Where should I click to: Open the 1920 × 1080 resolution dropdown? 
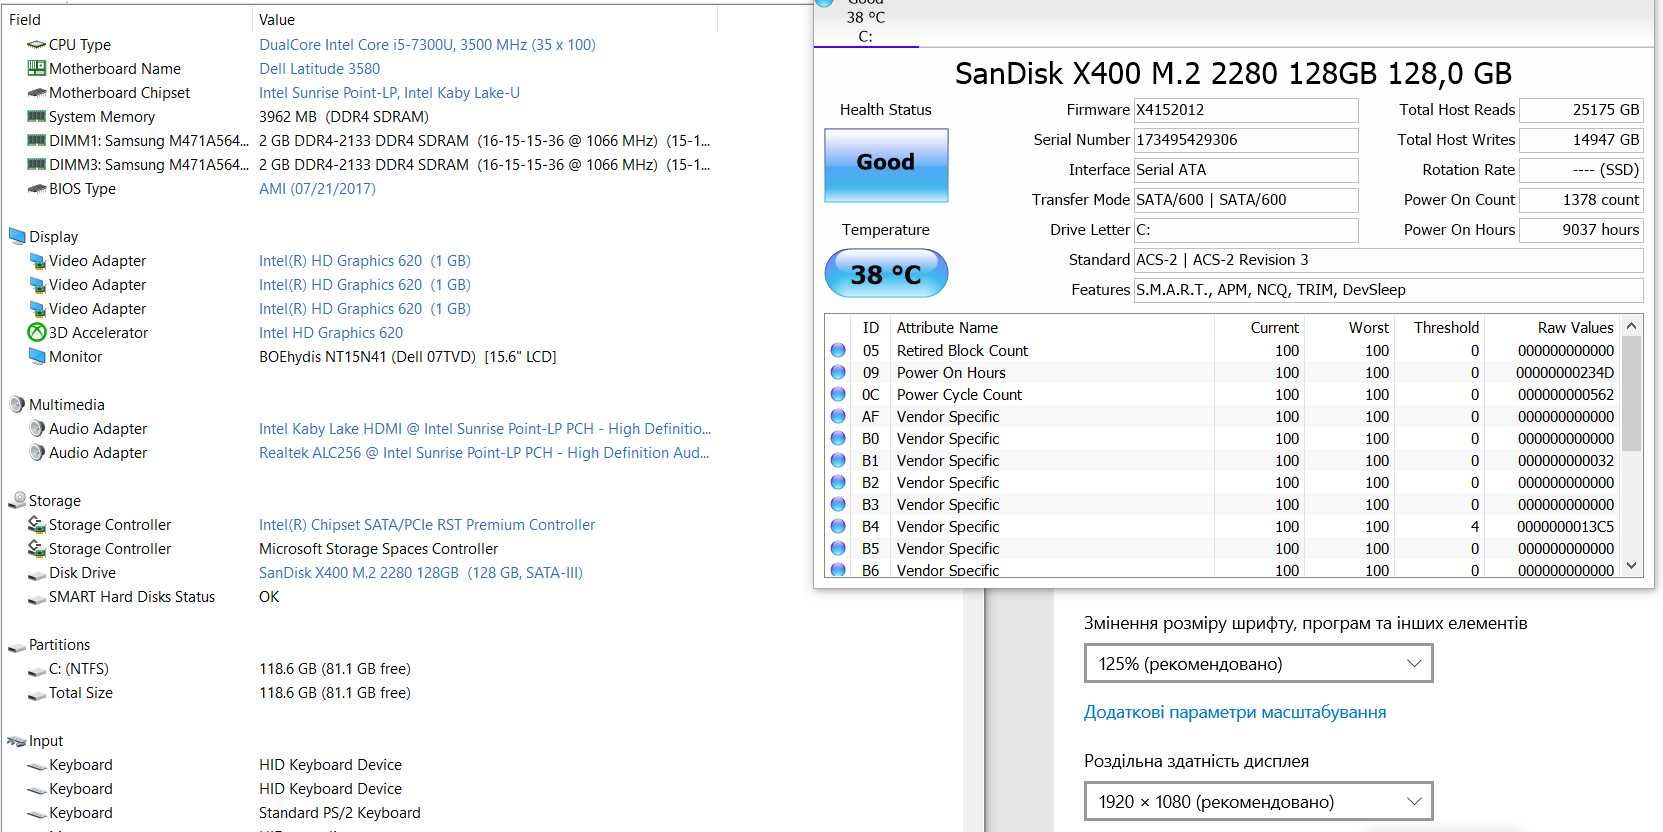(x=1258, y=802)
